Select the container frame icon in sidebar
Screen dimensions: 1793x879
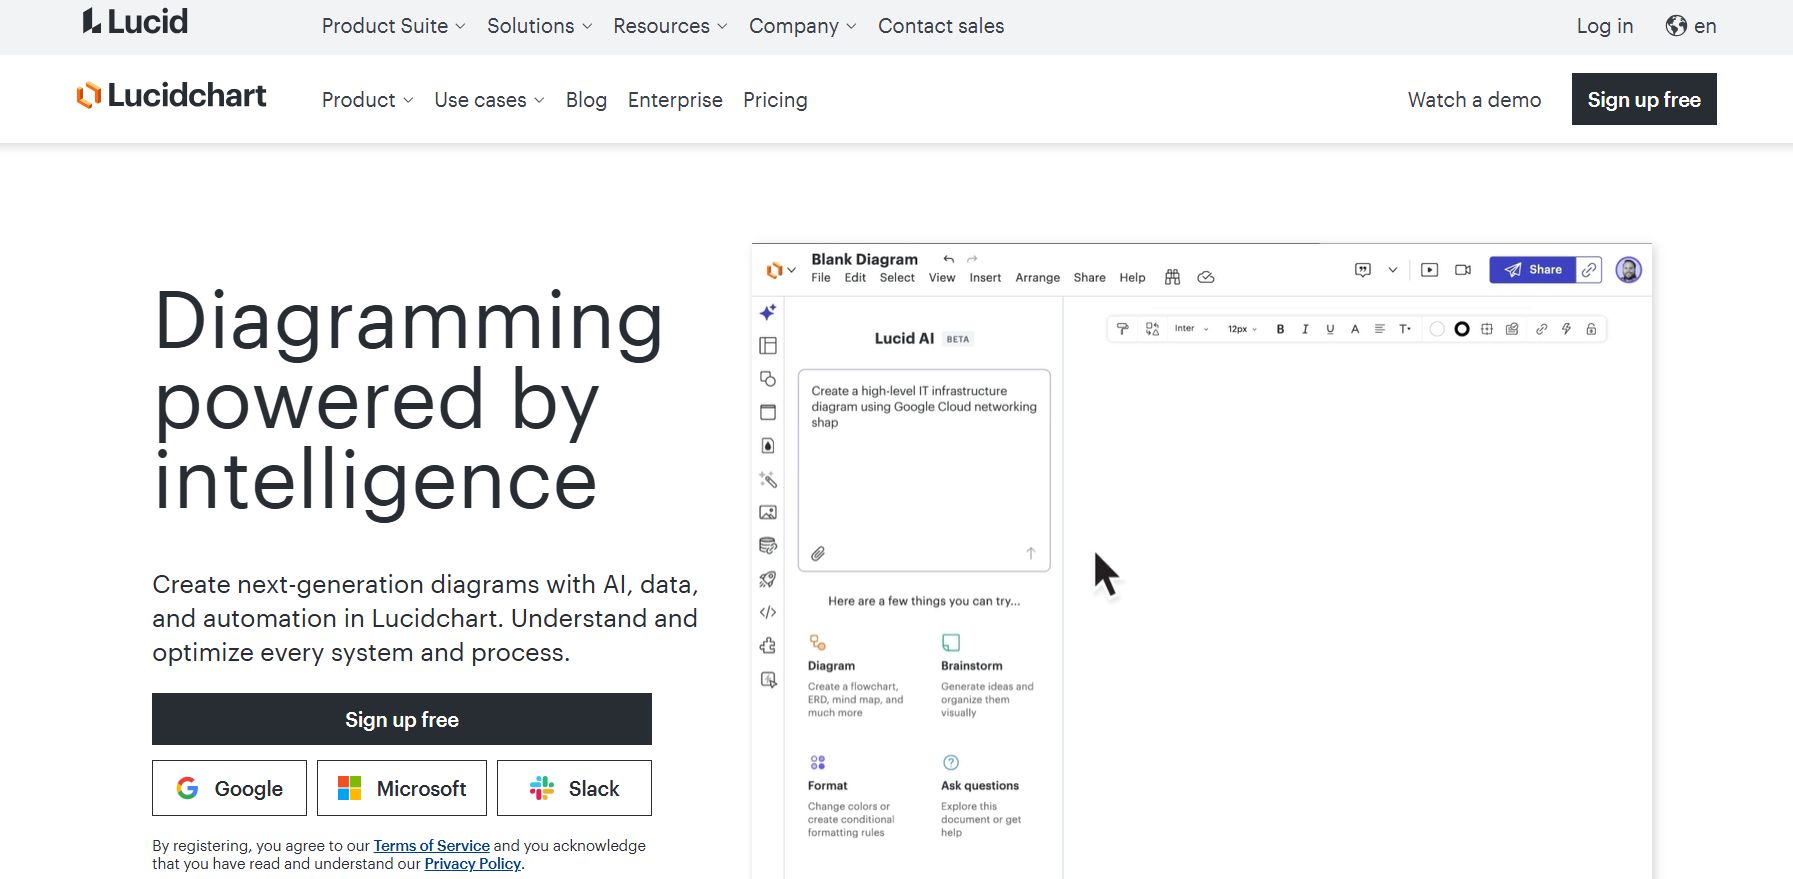coord(768,412)
